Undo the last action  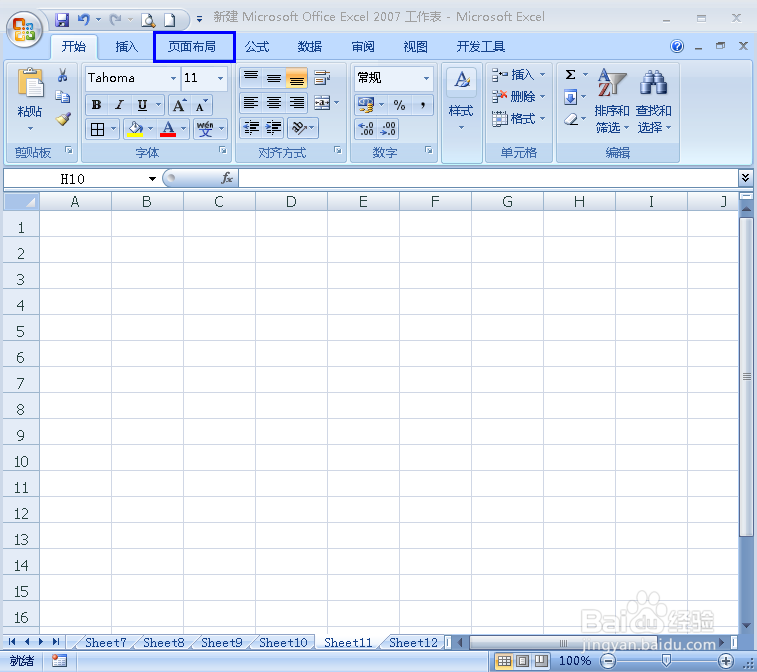[84, 20]
